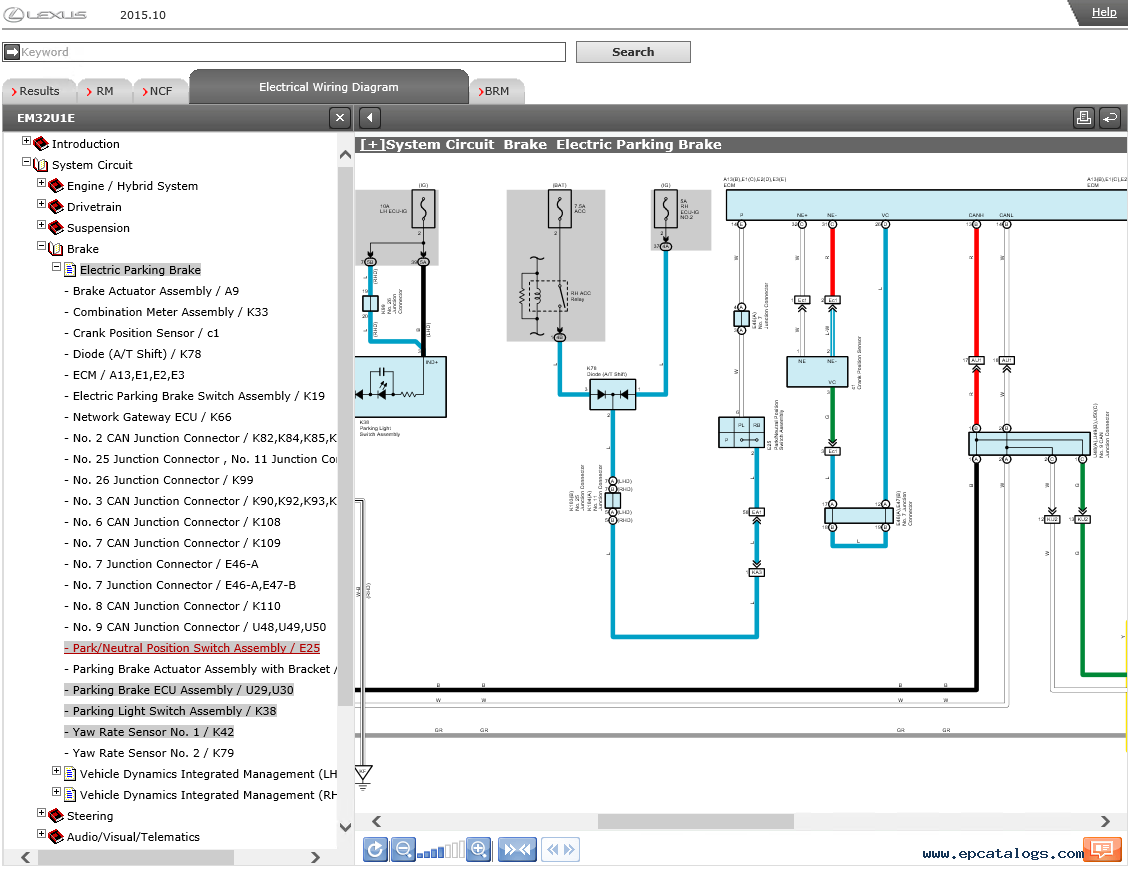The width and height of the screenshot is (1135, 870).
Task: Click the diagram horizontal scrollbar thumb
Action: pyautogui.click(x=696, y=821)
